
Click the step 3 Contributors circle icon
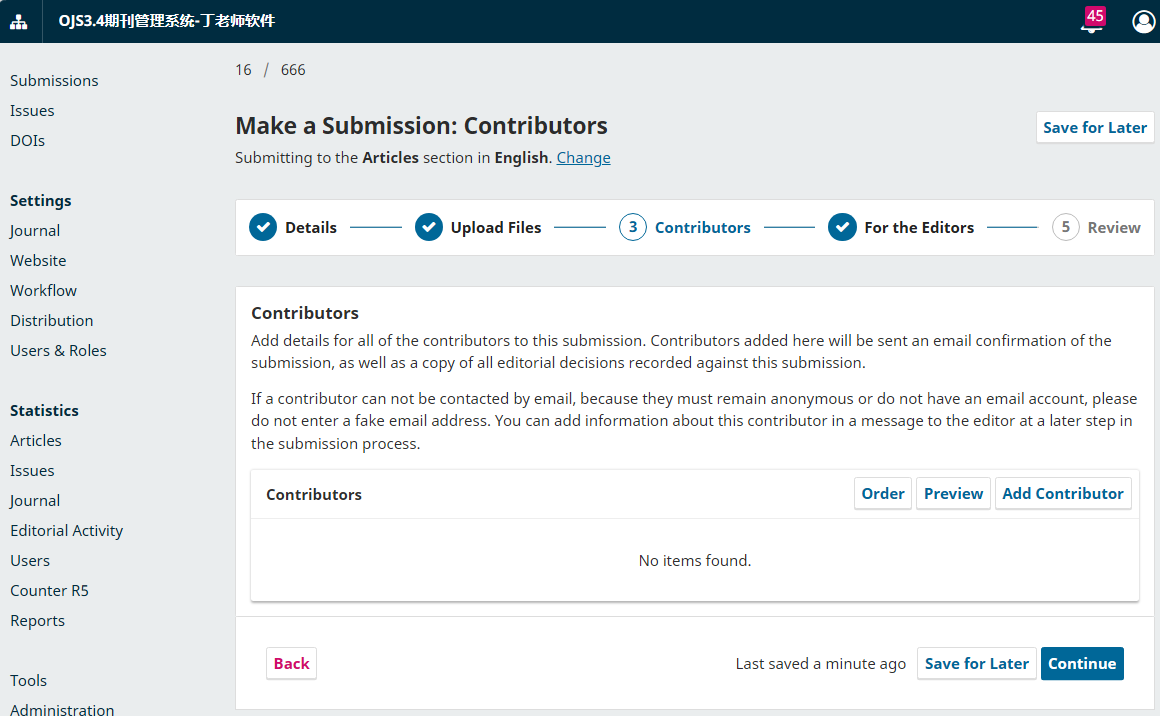(x=633, y=227)
